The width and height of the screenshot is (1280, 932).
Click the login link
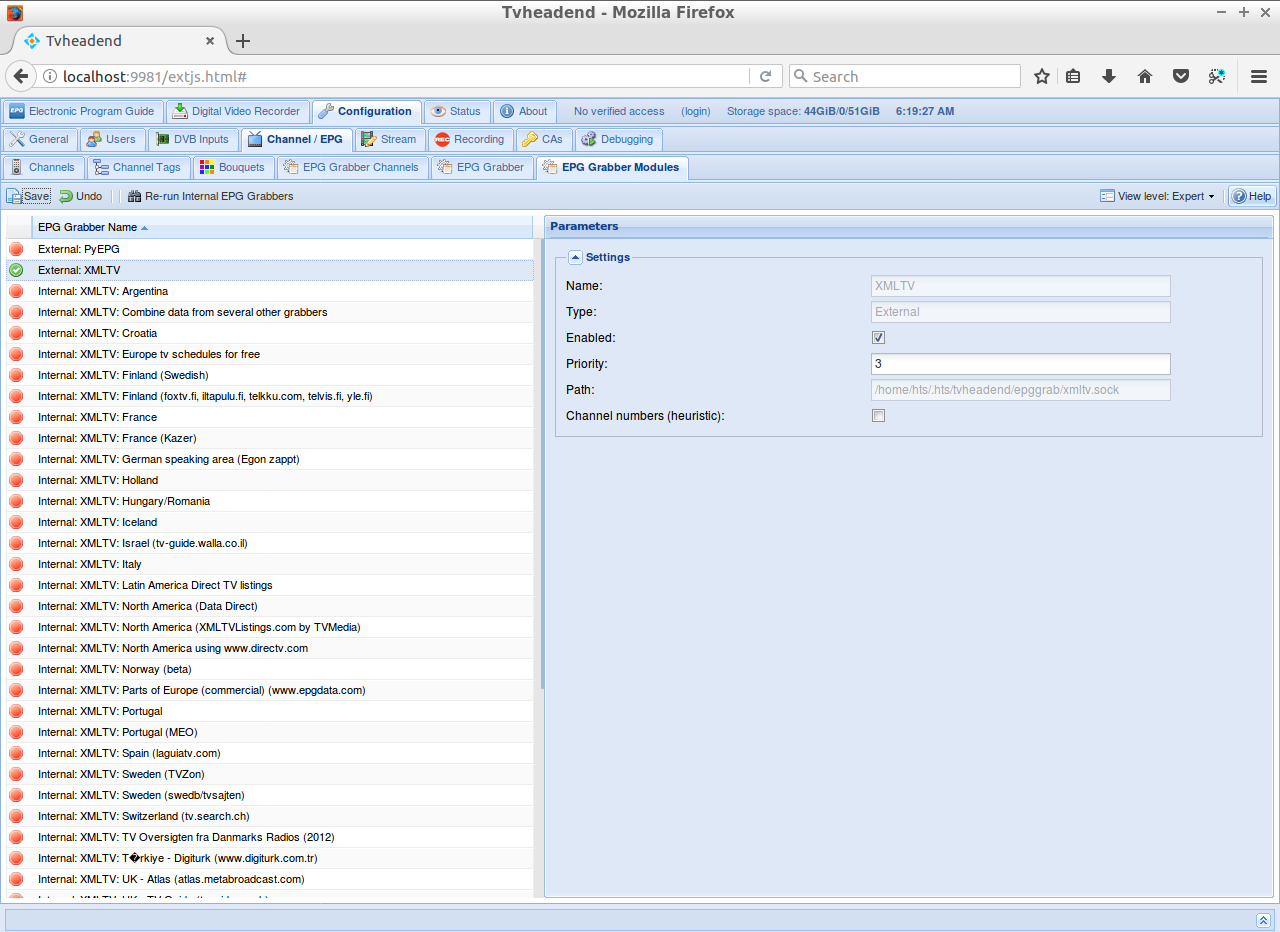tap(695, 111)
